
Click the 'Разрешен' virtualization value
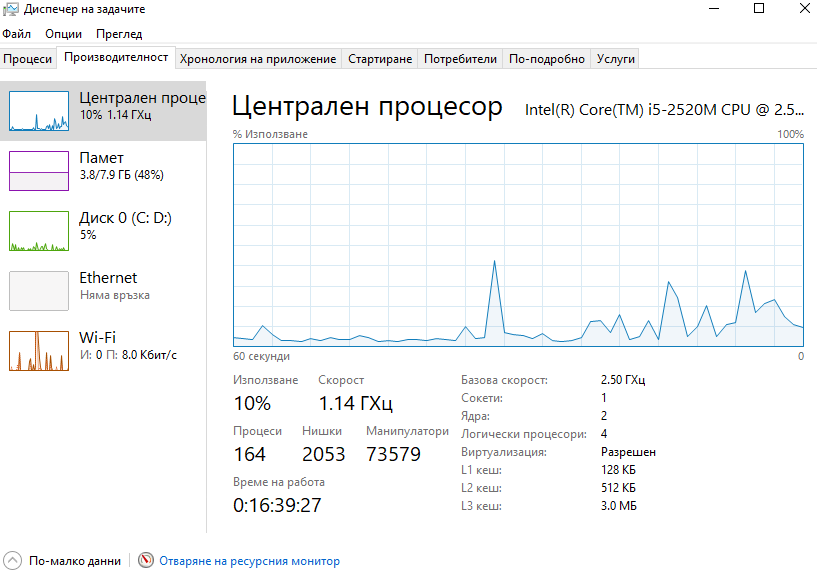628,452
